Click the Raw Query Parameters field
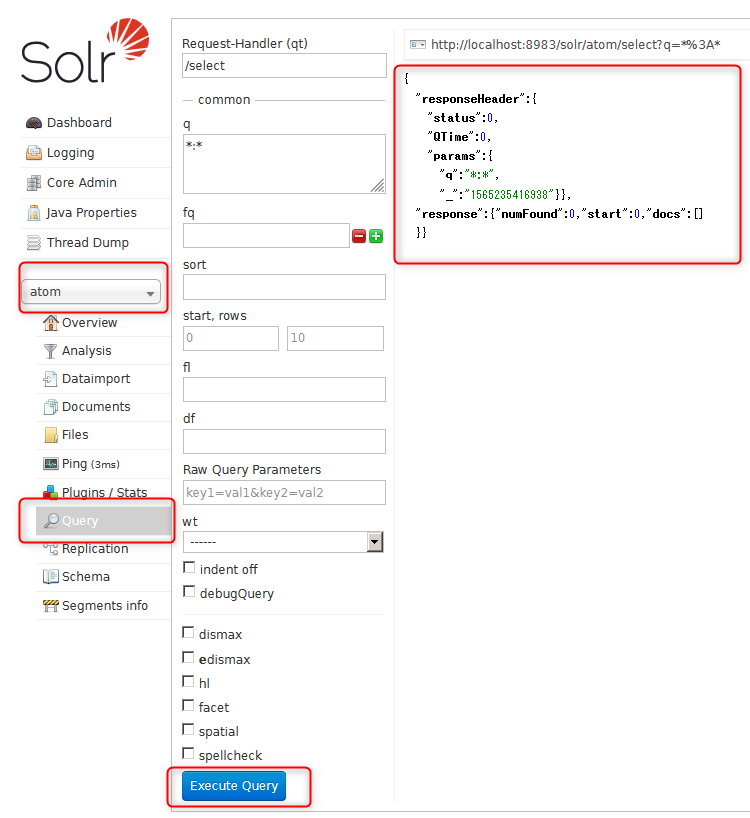The height and width of the screenshot is (818, 750). [x=284, y=492]
